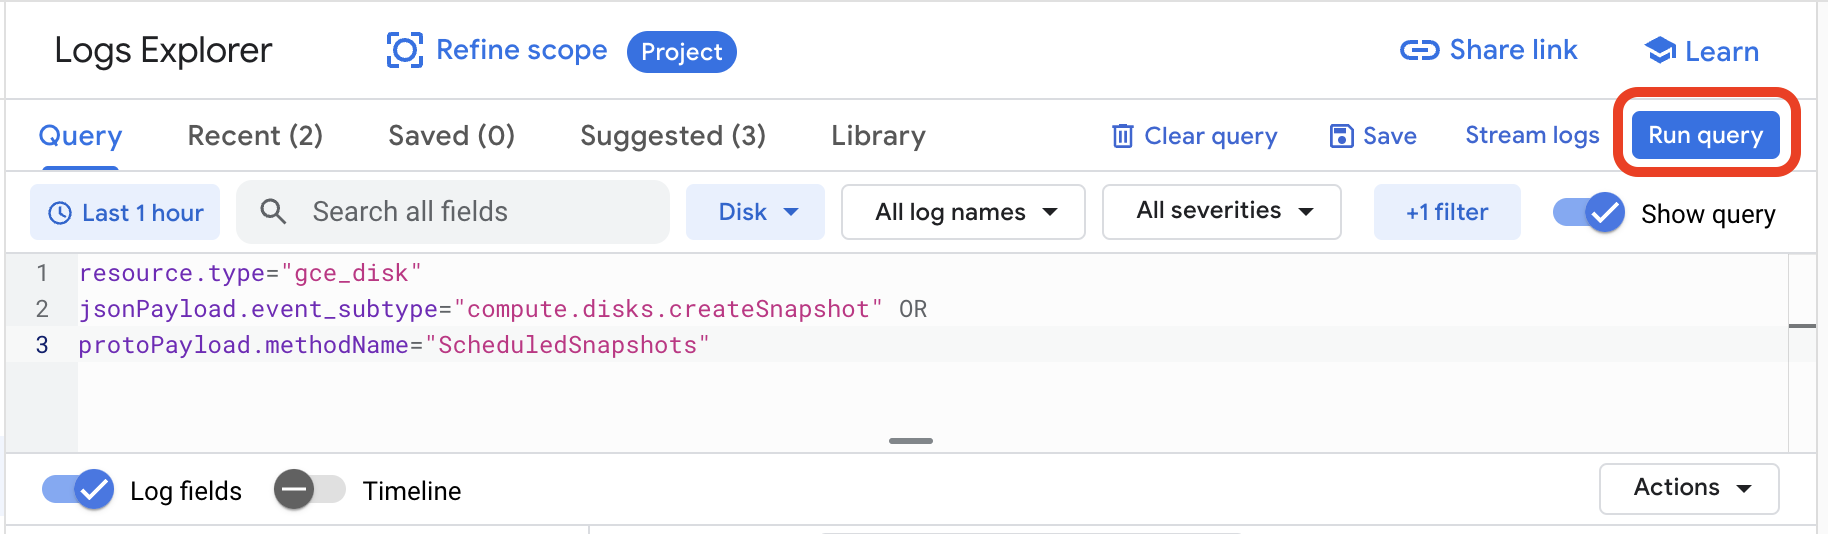Open the Actions dropdown menu
Viewport: 1828px width, 534px height.
(1689, 488)
